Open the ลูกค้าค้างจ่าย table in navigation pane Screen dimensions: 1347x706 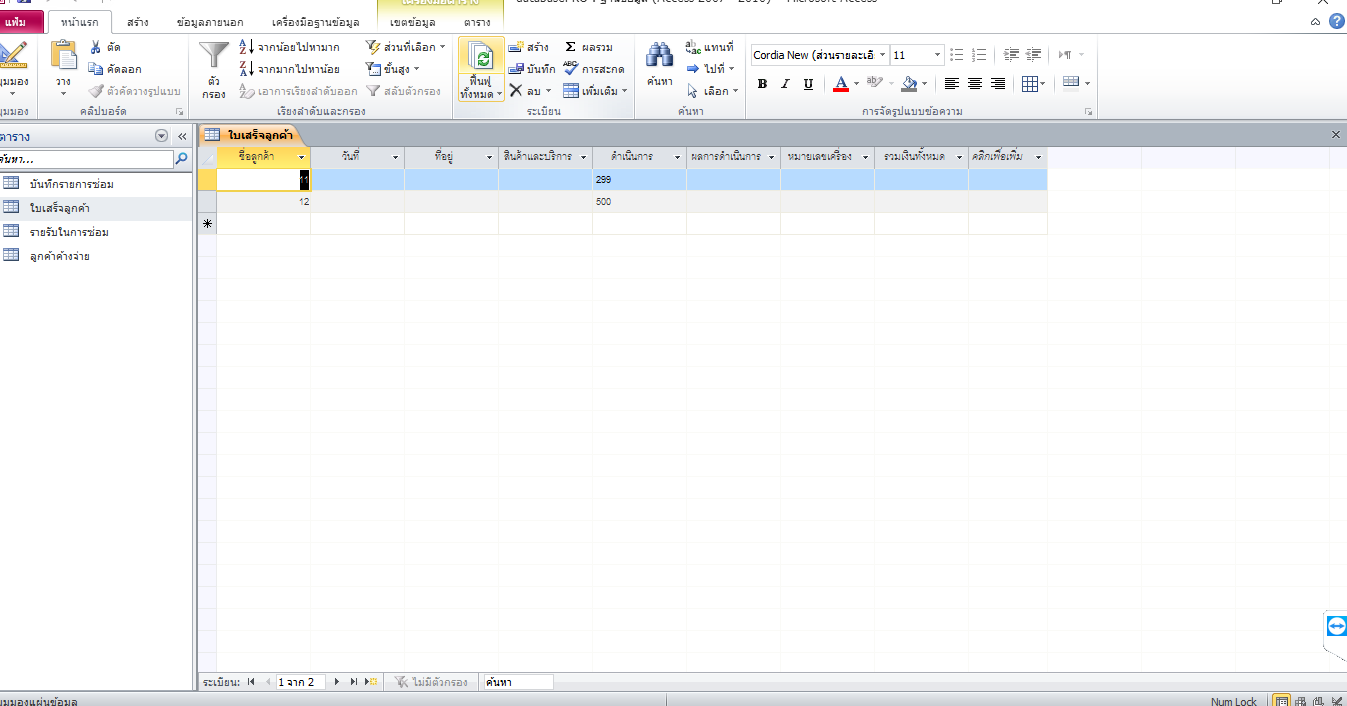(60, 256)
